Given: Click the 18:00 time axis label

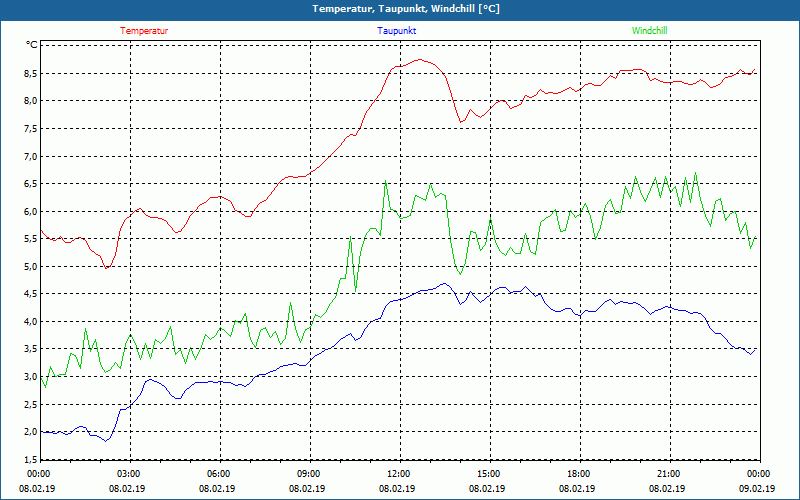Looking at the screenshot, I should (x=580, y=474).
